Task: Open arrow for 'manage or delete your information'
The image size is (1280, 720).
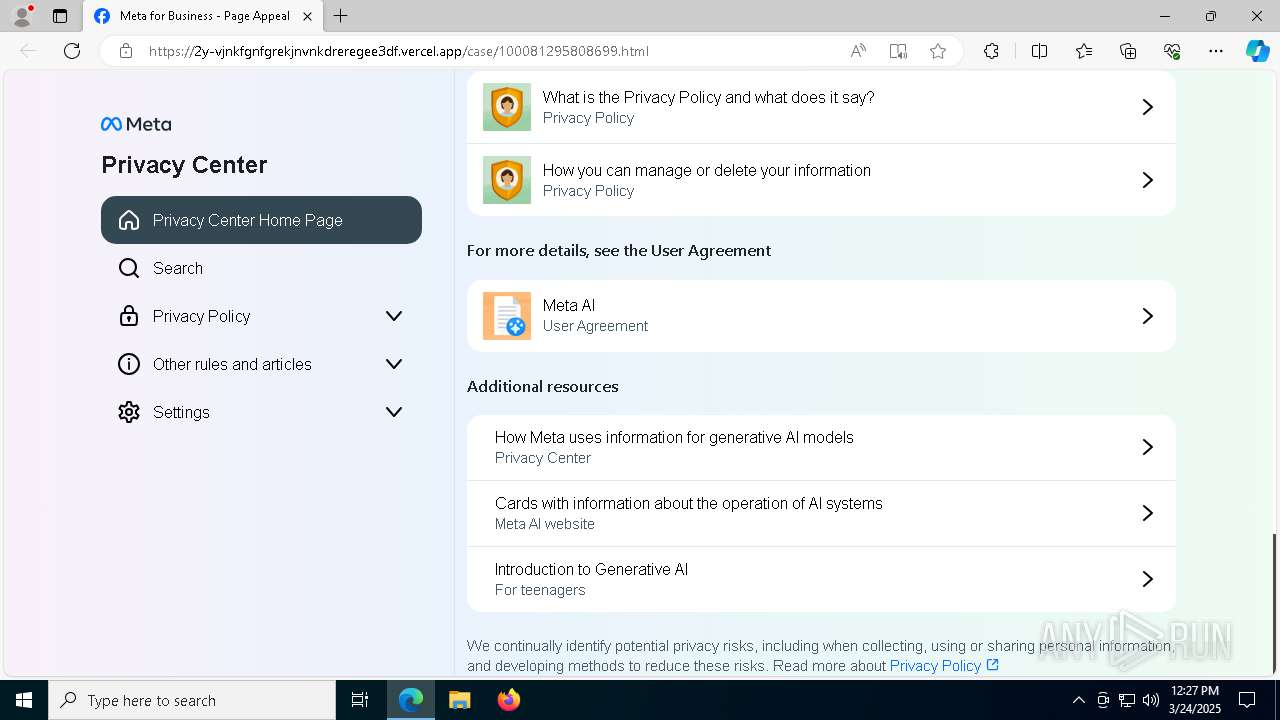Action: click(x=1147, y=180)
